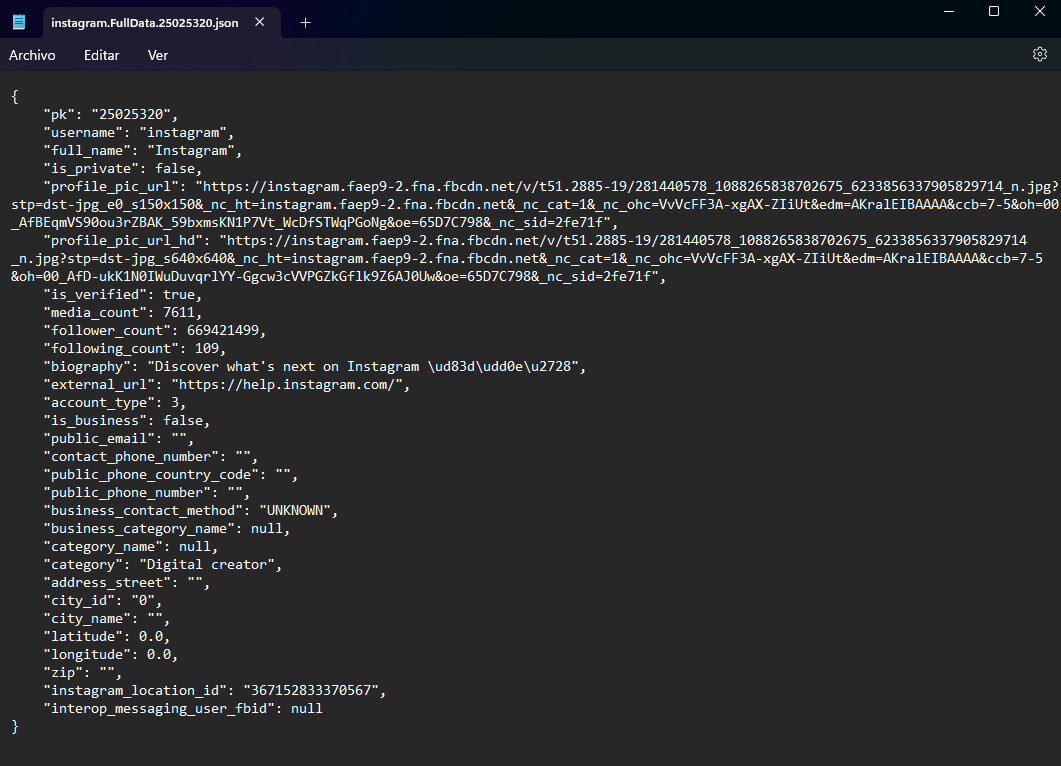
Task: Click the follower_count value 669421499
Action: [223, 330]
